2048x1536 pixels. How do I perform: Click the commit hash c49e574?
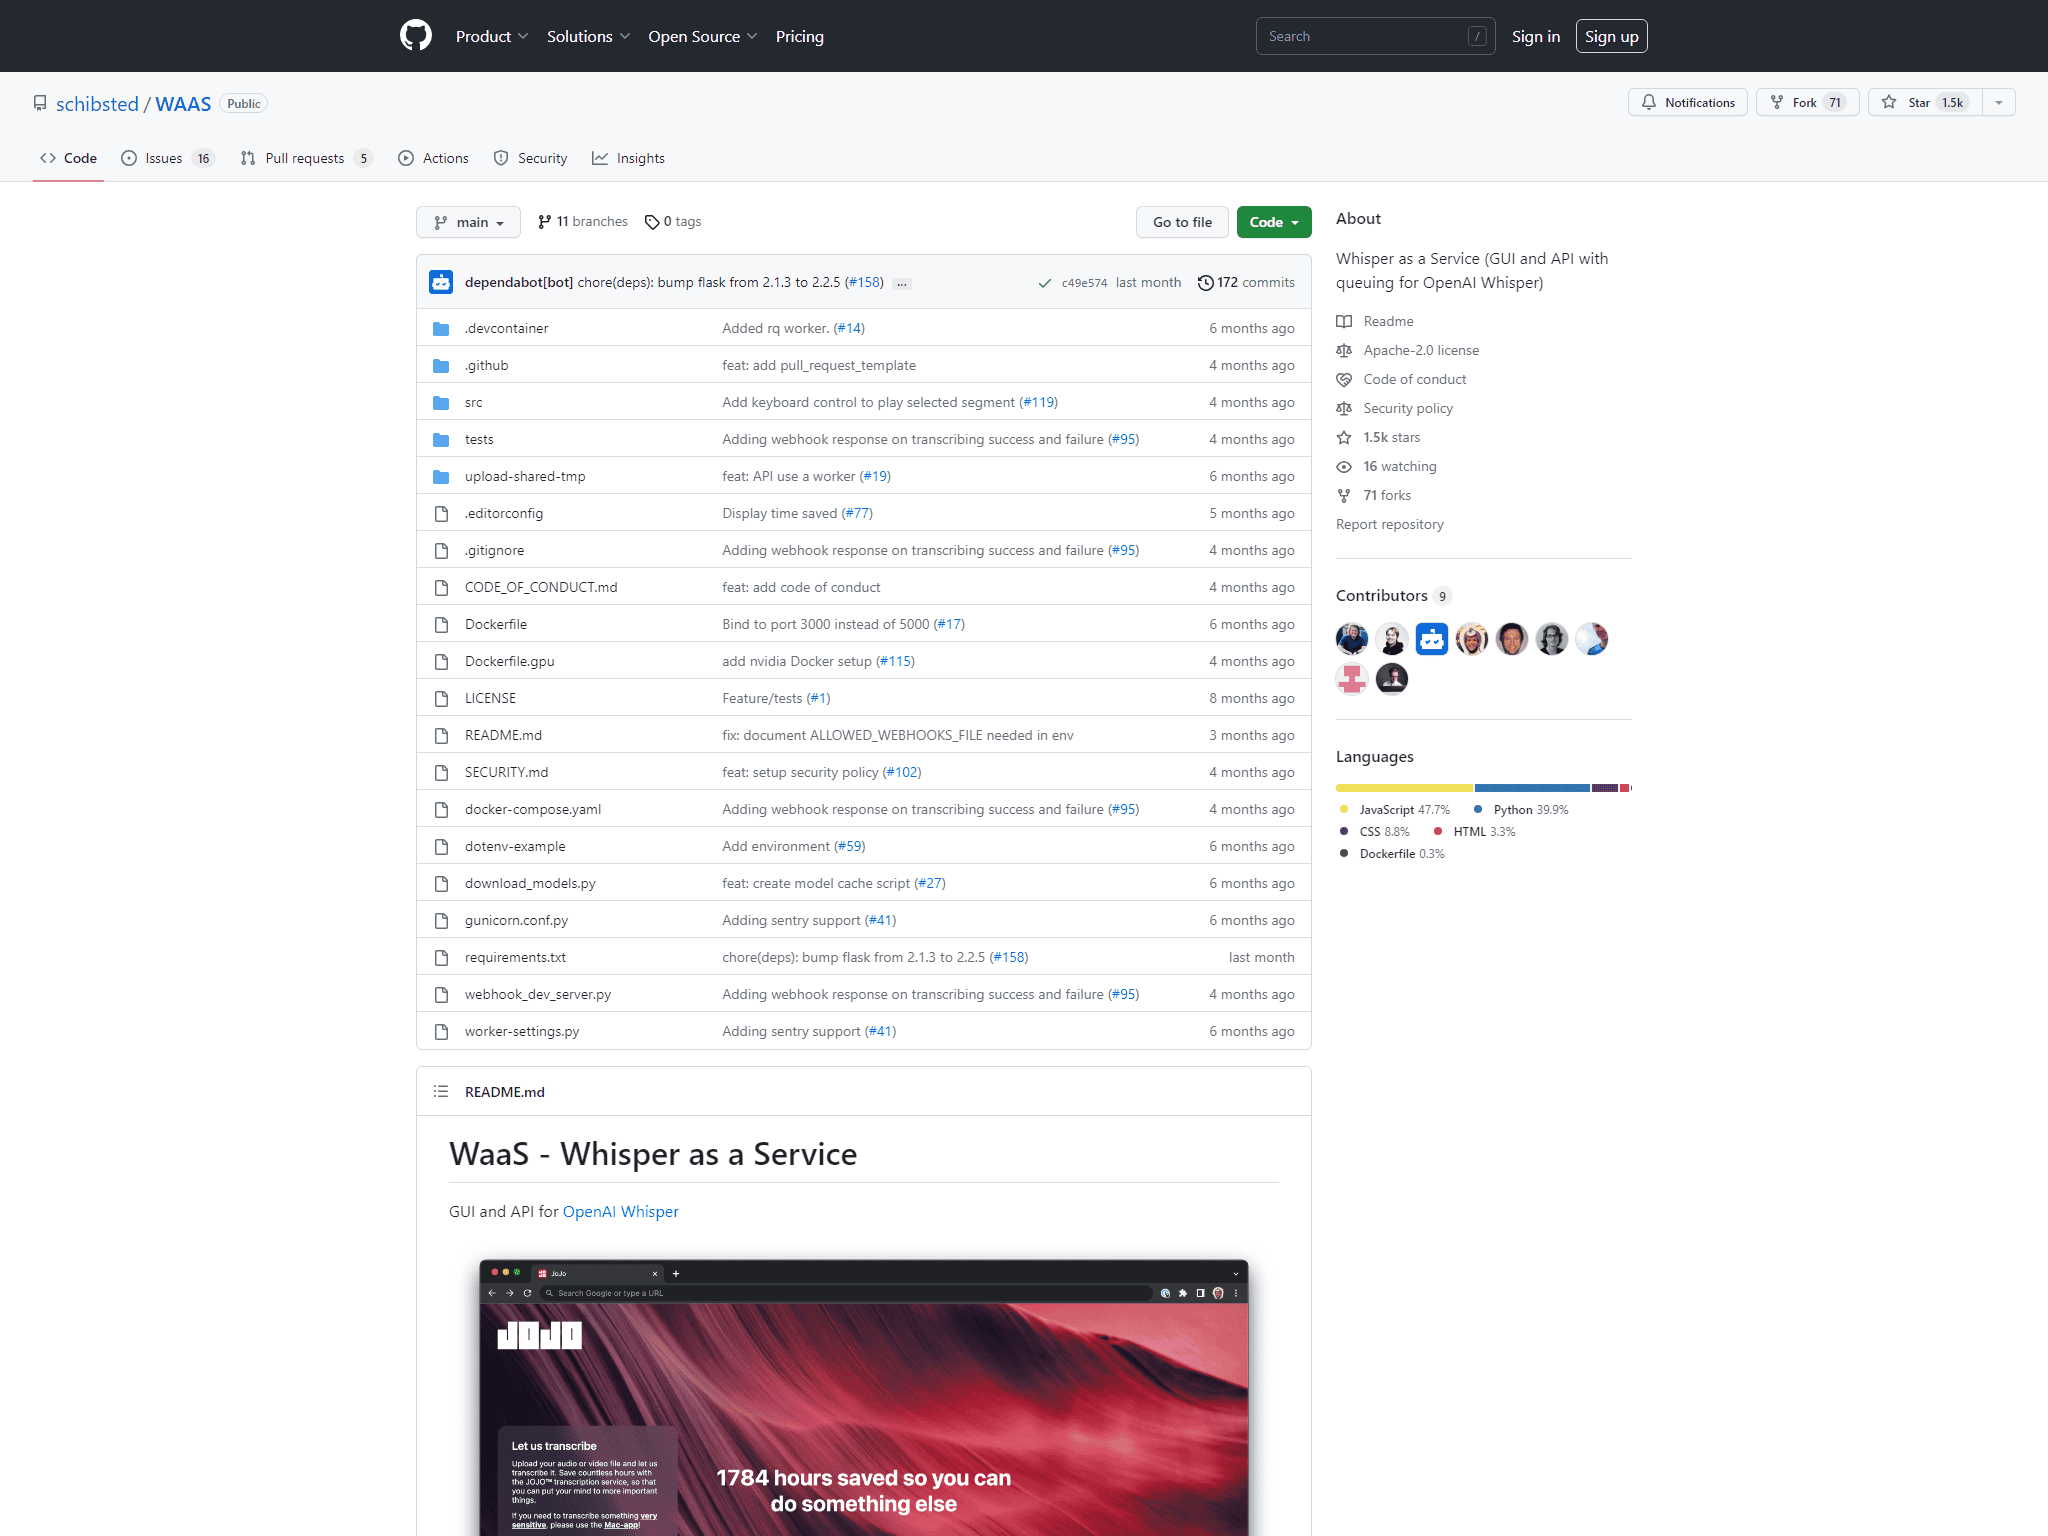click(1084, 283)
